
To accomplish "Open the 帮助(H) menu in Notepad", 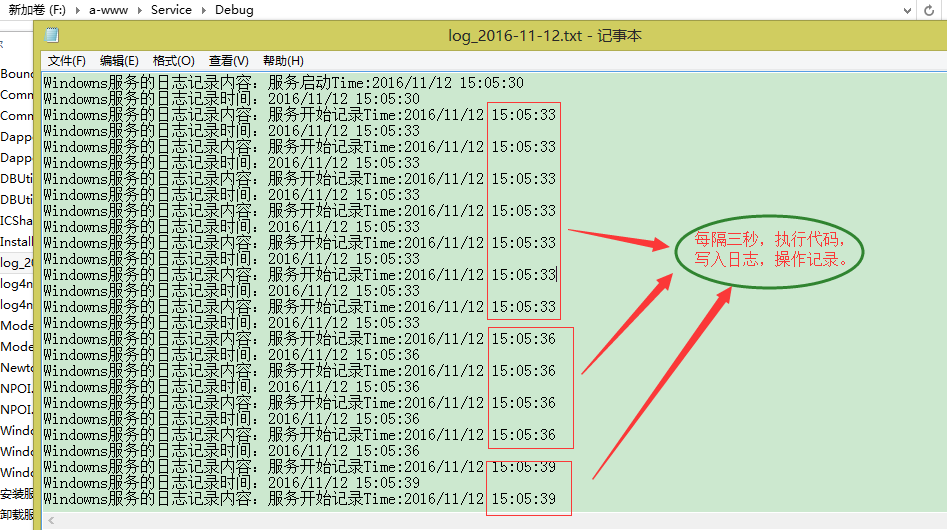I will point(283,61).
